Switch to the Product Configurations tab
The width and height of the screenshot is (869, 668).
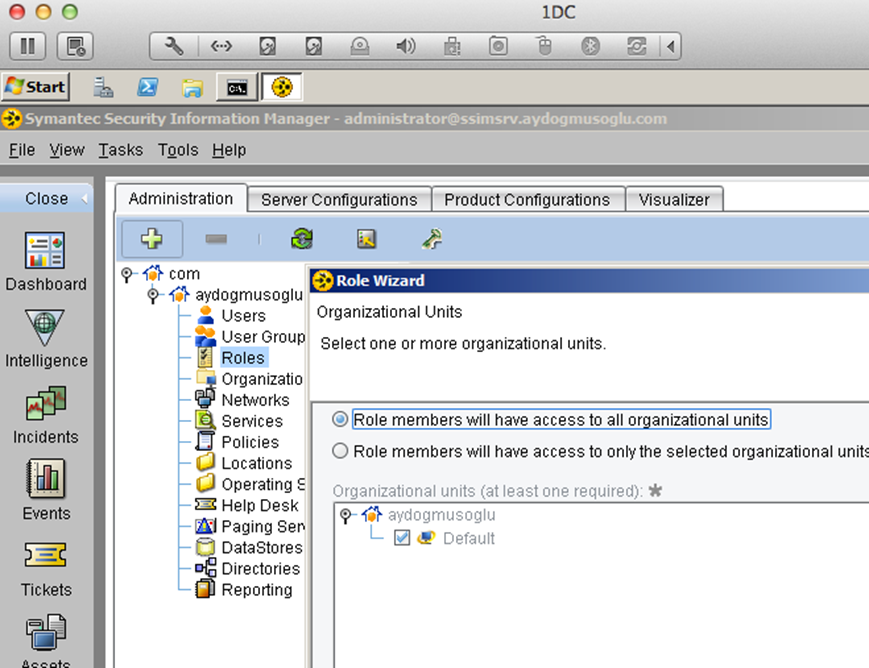click(x=527, y=200)
